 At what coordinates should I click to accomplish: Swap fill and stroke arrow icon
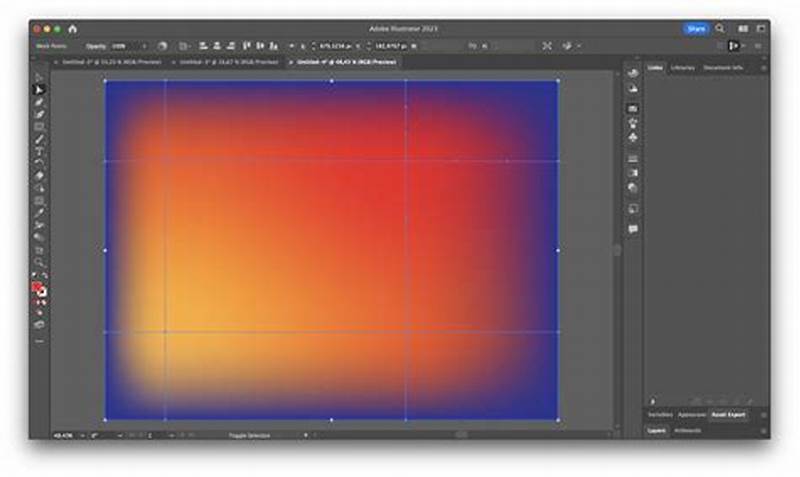tap(45, 275)
